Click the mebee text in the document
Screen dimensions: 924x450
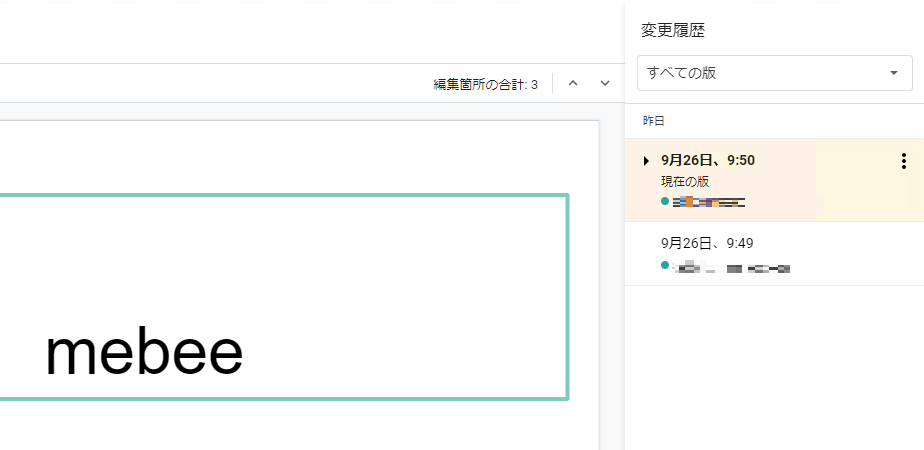click(x=144, y=352)
